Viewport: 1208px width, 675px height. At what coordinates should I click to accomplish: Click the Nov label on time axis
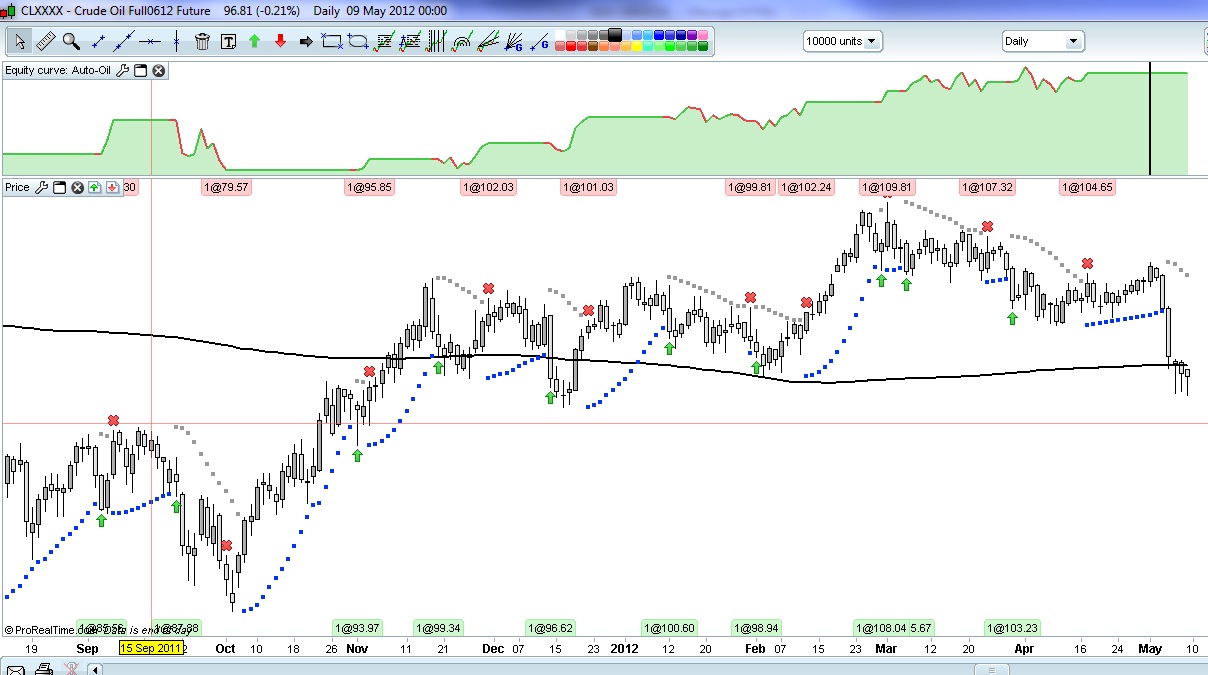[x=357, y=648]
